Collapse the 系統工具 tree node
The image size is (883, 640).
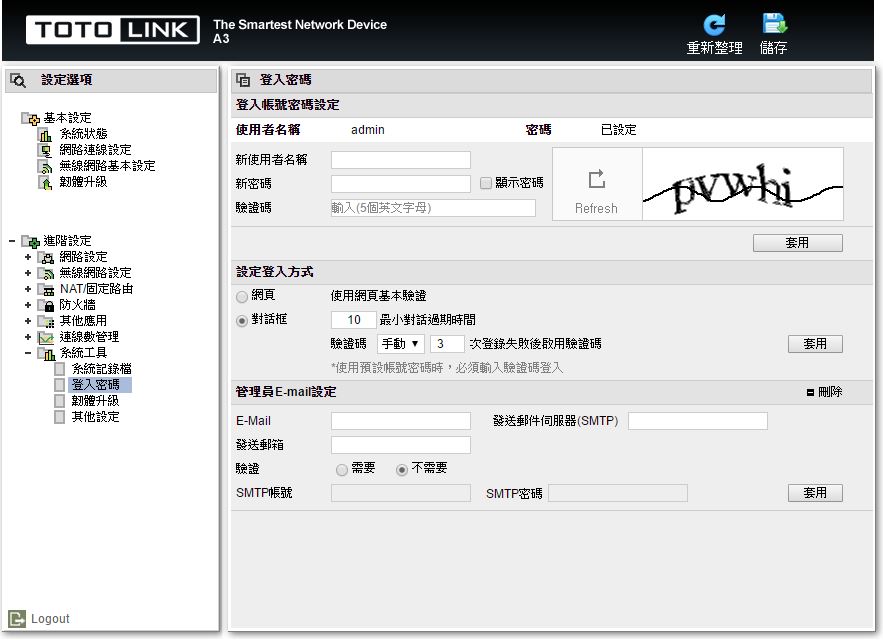[28, 353]
